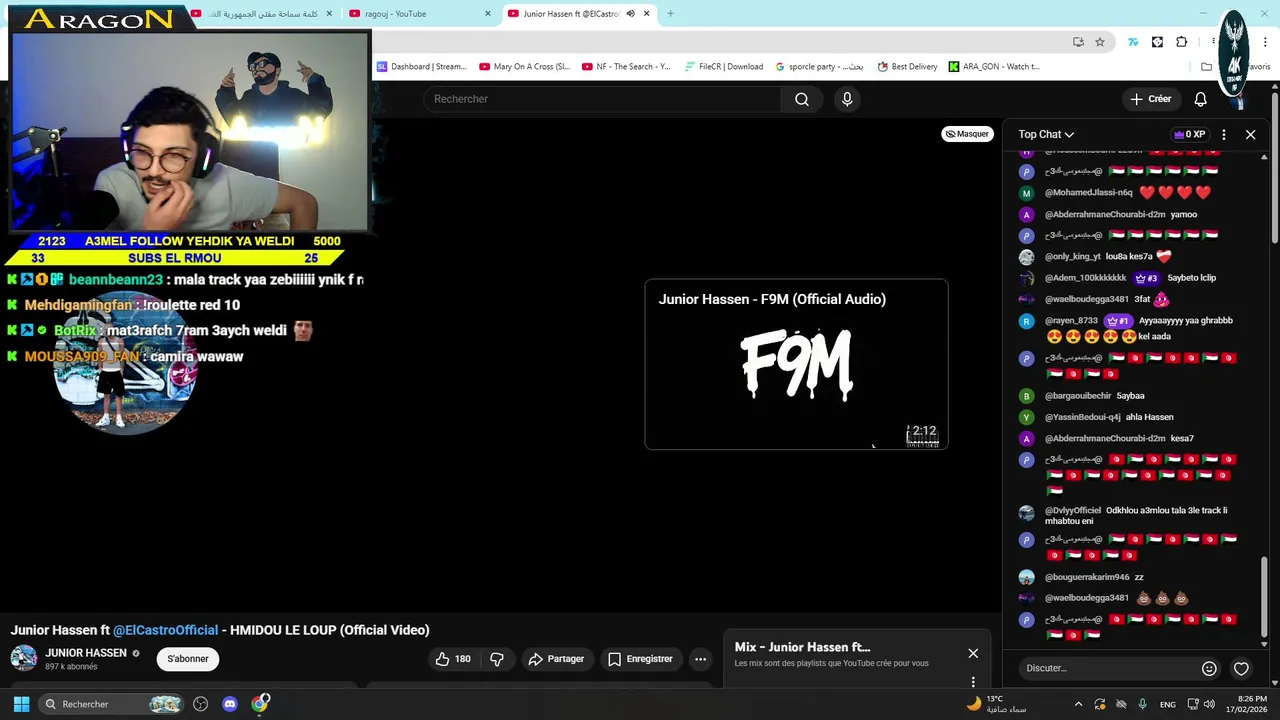Viewport: 1280px width, 720px height.
Task: Open the @ElCastroOfficial channel link
Action: click(x=165, y=630)
